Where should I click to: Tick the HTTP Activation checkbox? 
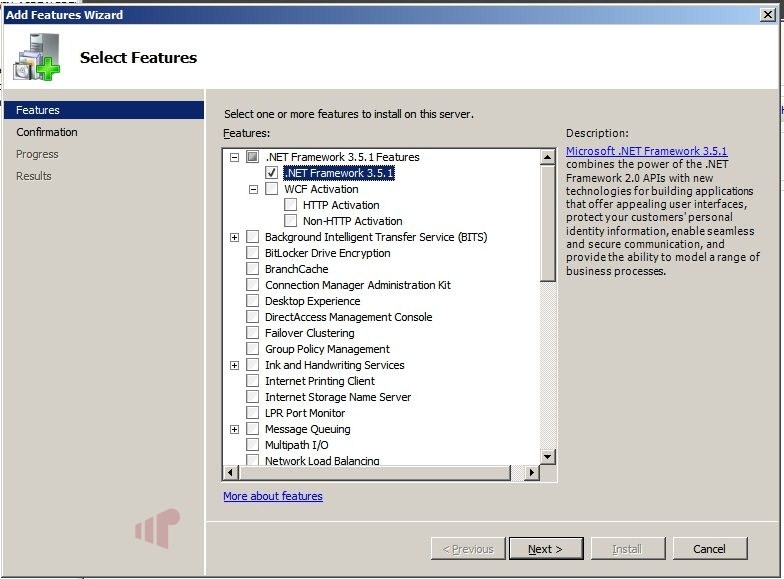290,205
